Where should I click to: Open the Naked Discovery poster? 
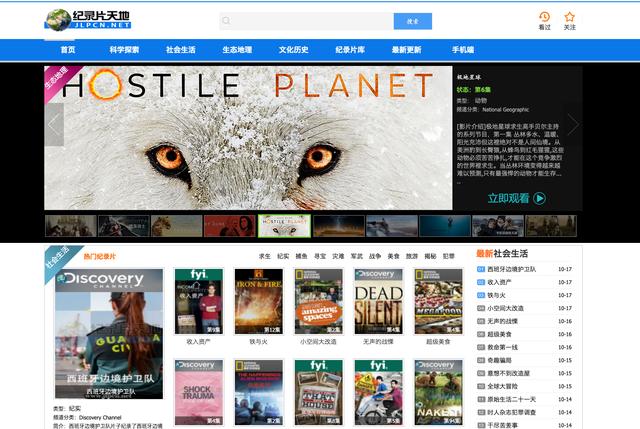coord(439,393)
